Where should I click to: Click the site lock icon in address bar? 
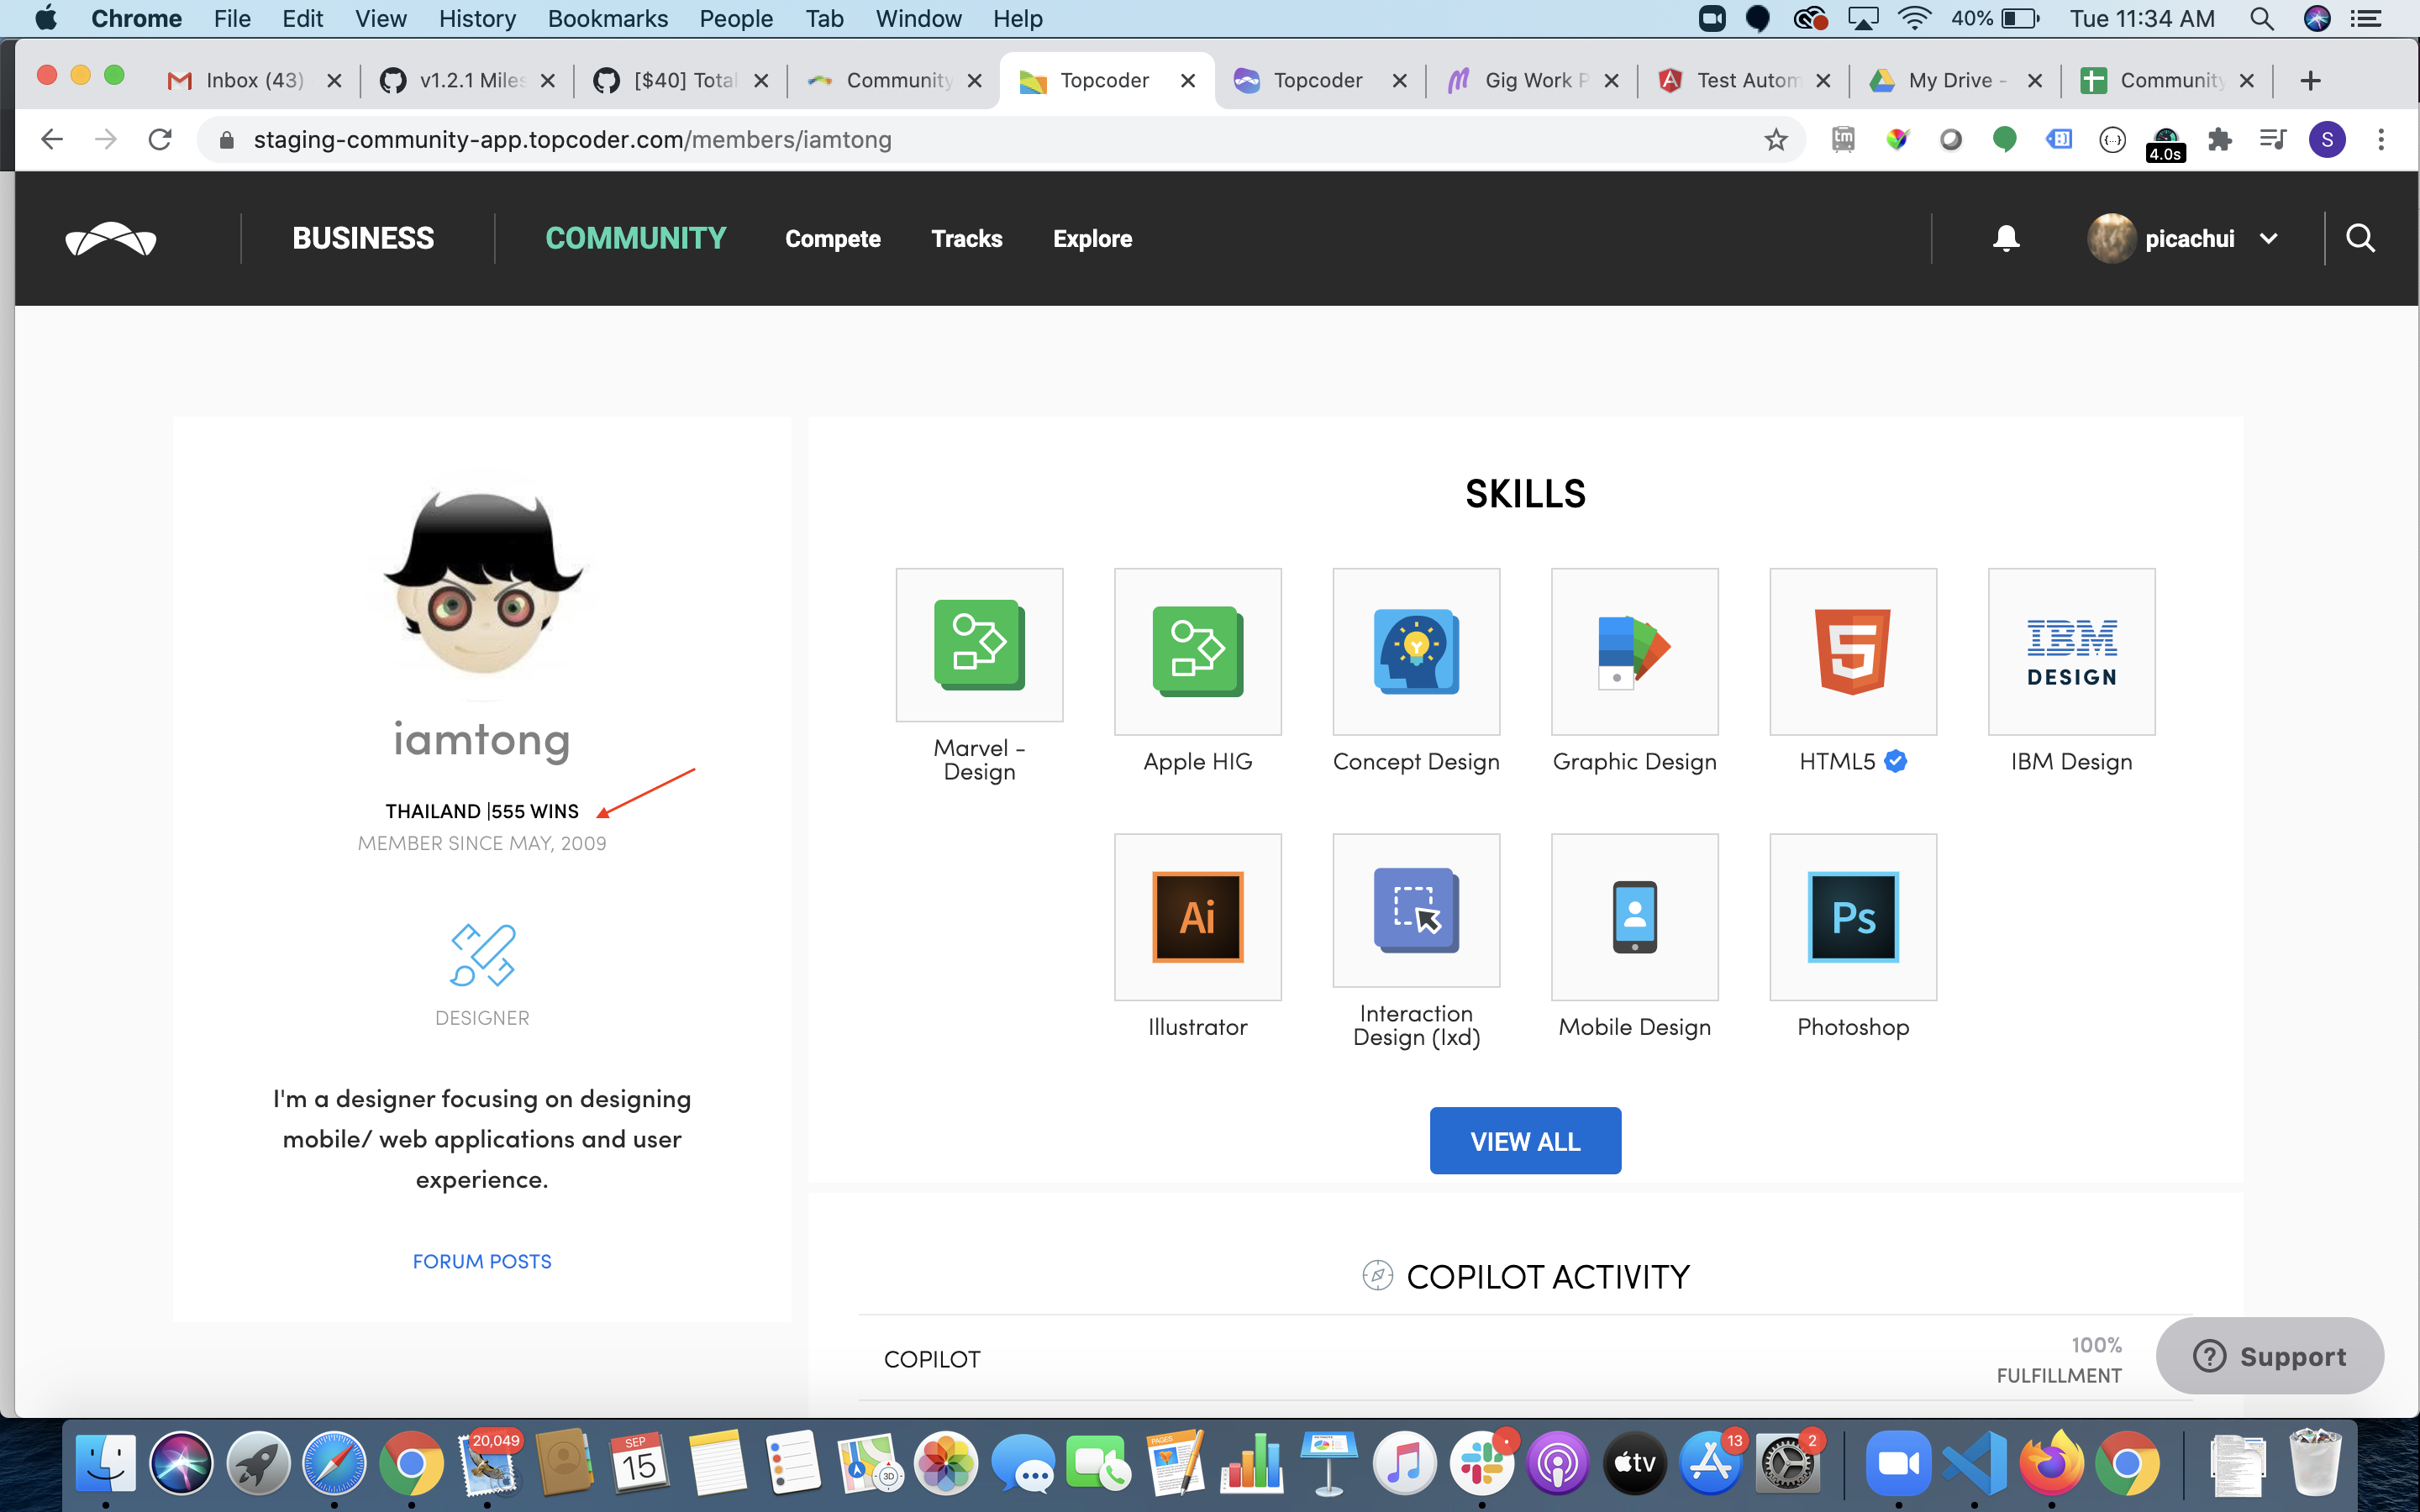(226, 139)
